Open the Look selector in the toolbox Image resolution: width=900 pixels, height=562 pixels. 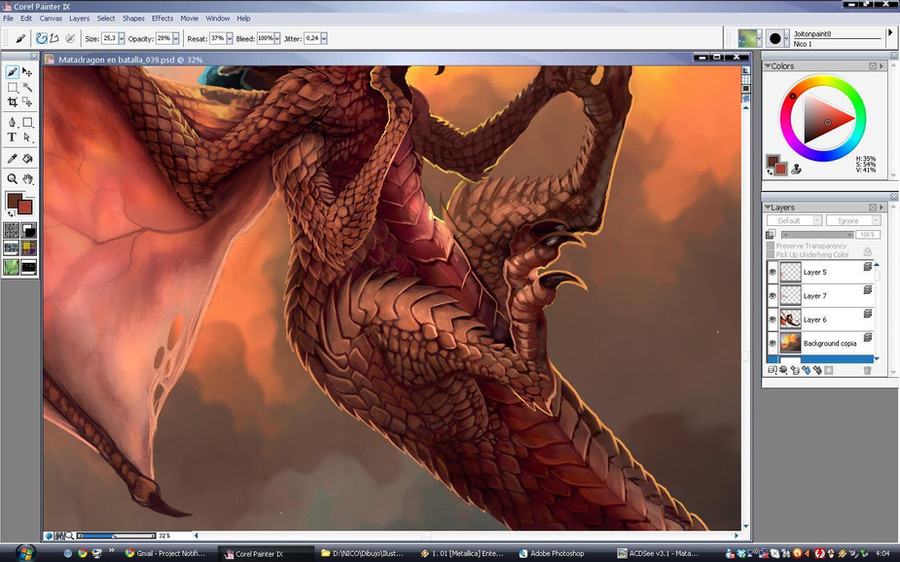11,267
